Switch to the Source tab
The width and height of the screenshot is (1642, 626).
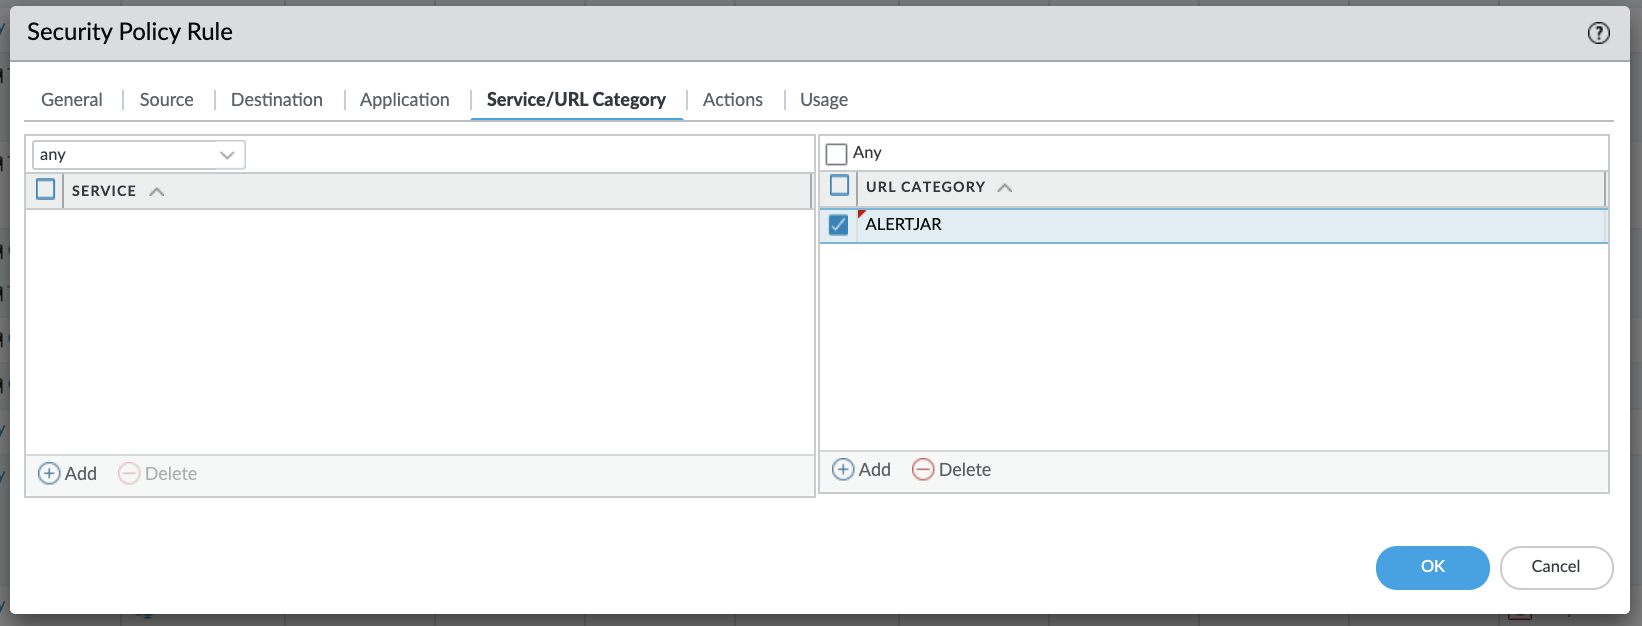point(166,100)
